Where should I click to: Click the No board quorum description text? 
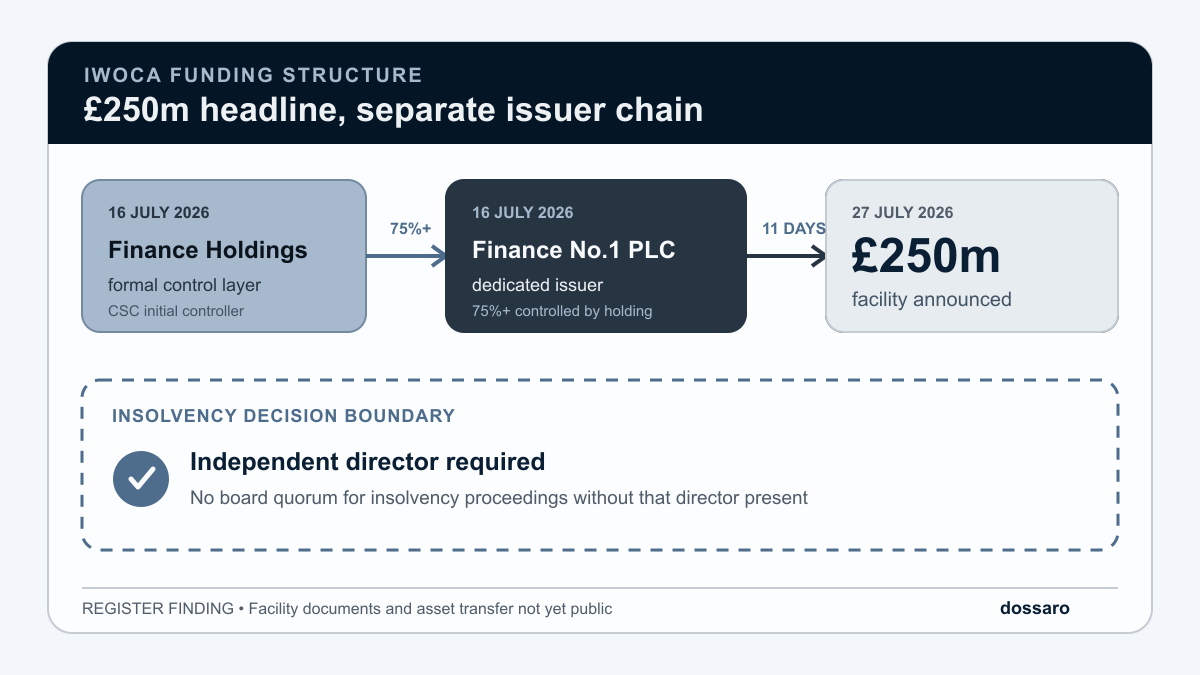tap(499, 497)
